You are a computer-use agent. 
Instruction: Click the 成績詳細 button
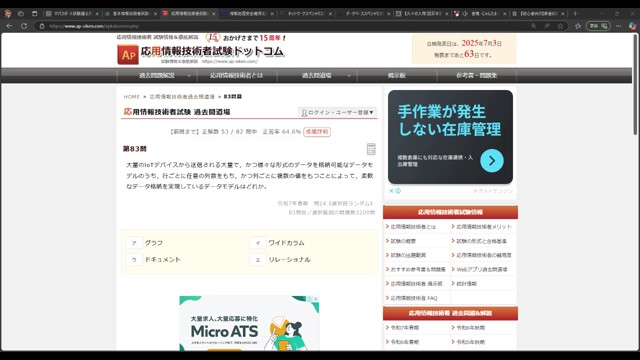[x=317, y=132]
